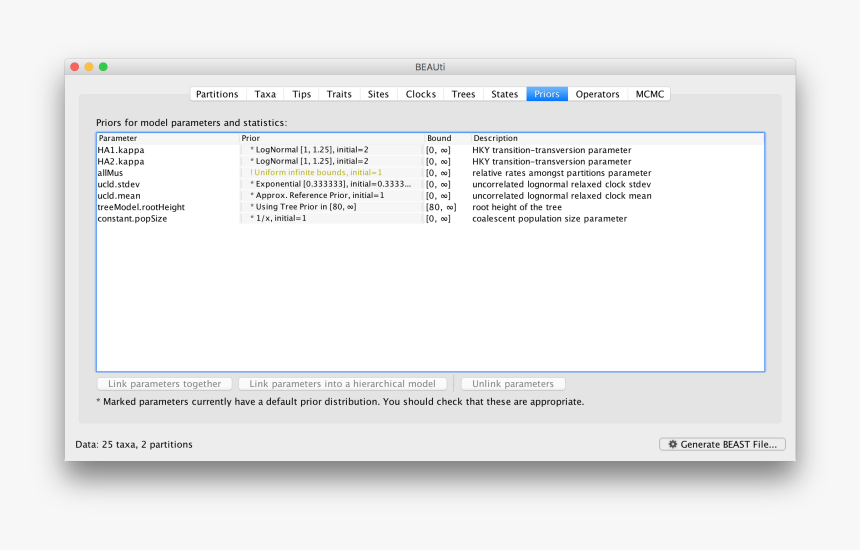Maximize the BEAUti window
860x550 pixels.
point(103,67)
